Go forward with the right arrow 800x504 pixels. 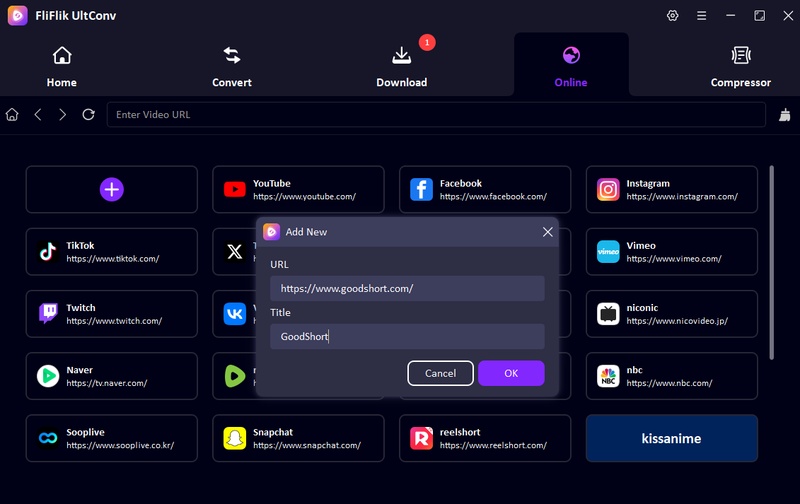click(x=63, y=115)
